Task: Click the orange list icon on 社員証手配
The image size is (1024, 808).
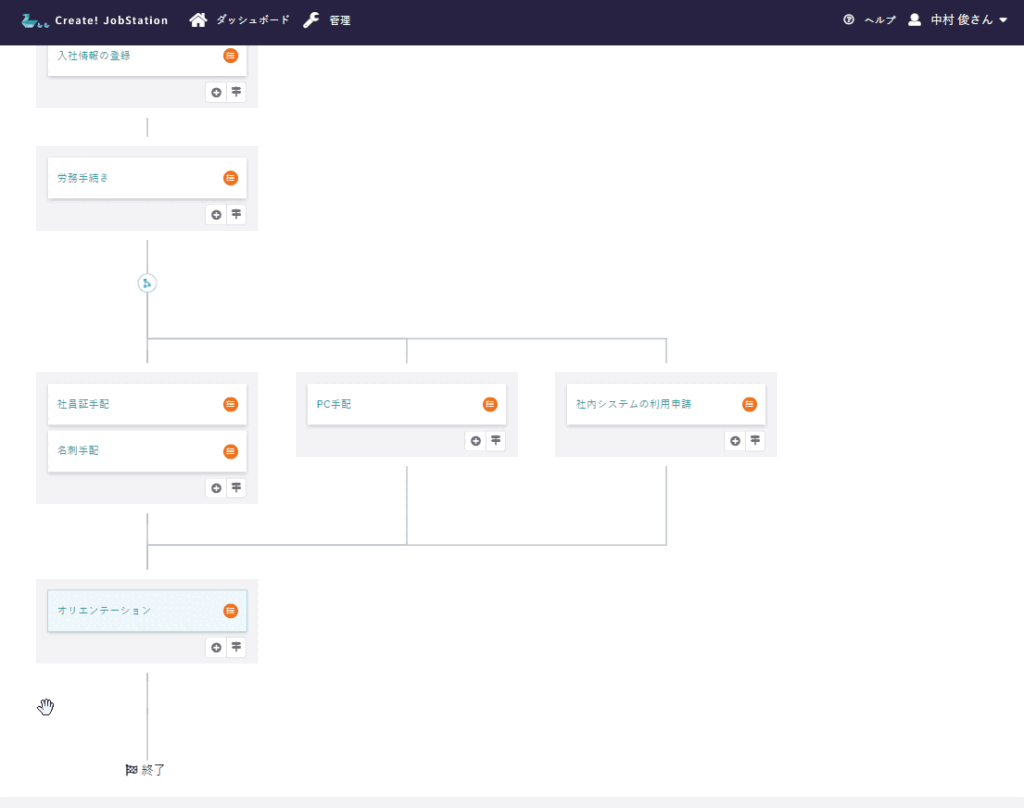Action: [231, 404]
